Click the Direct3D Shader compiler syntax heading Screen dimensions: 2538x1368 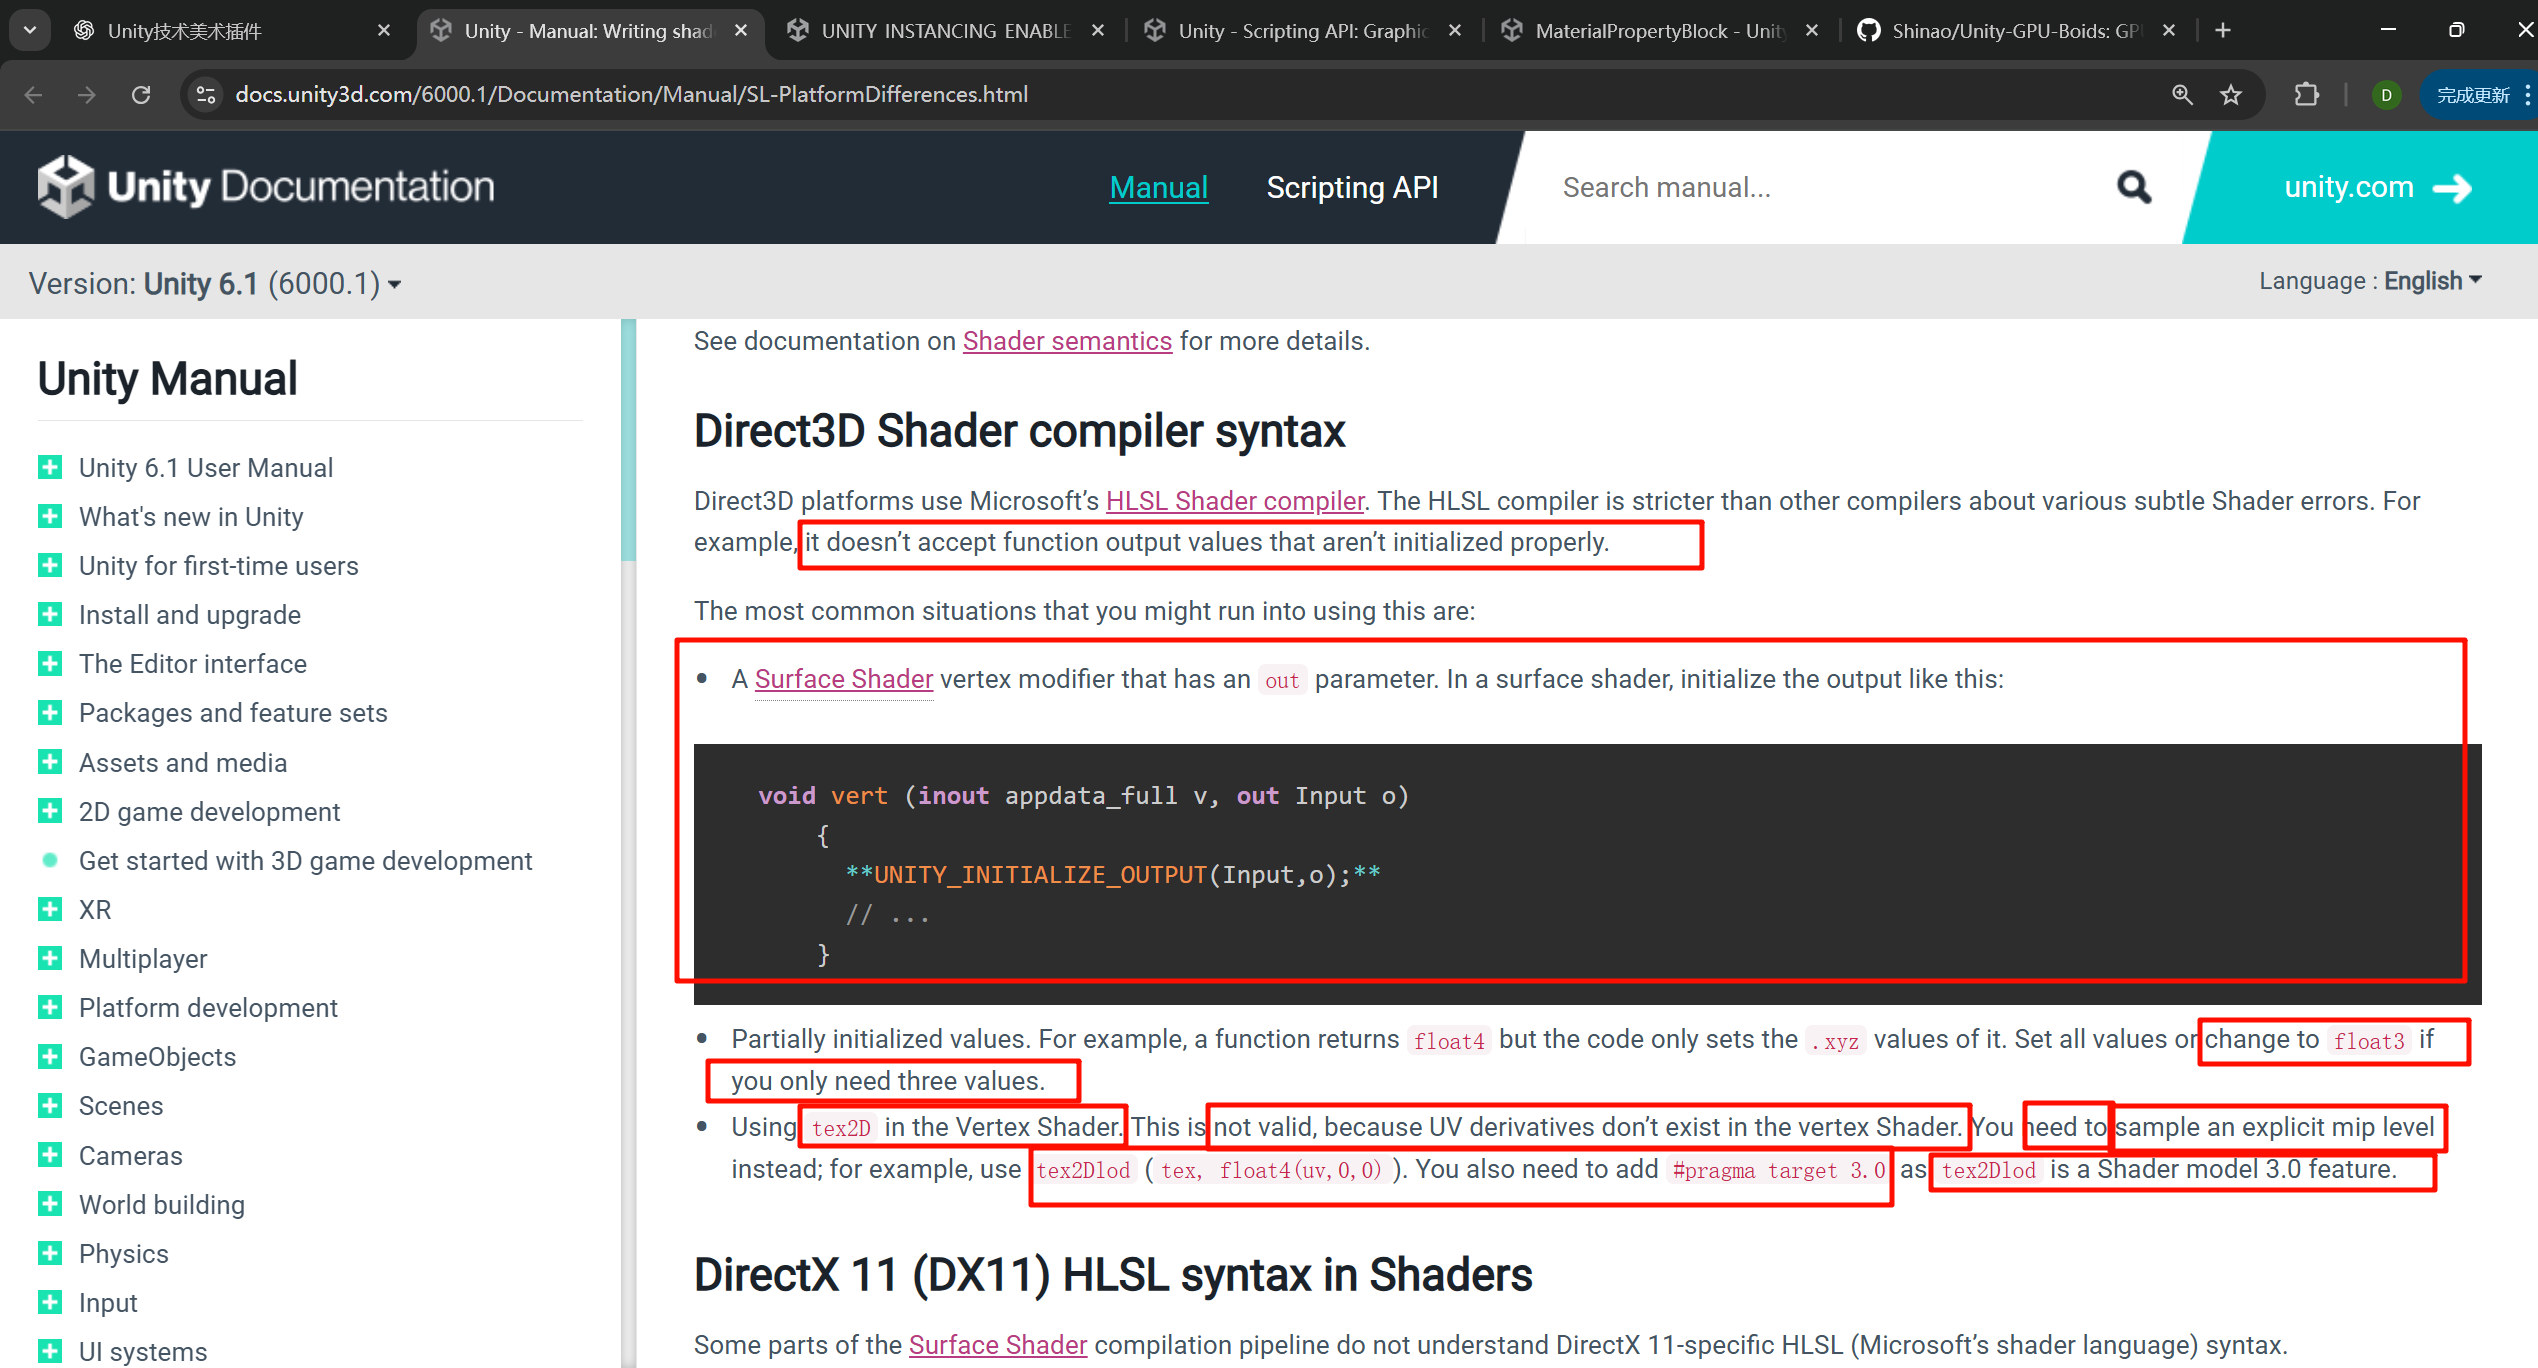[x=1019, y=431]
